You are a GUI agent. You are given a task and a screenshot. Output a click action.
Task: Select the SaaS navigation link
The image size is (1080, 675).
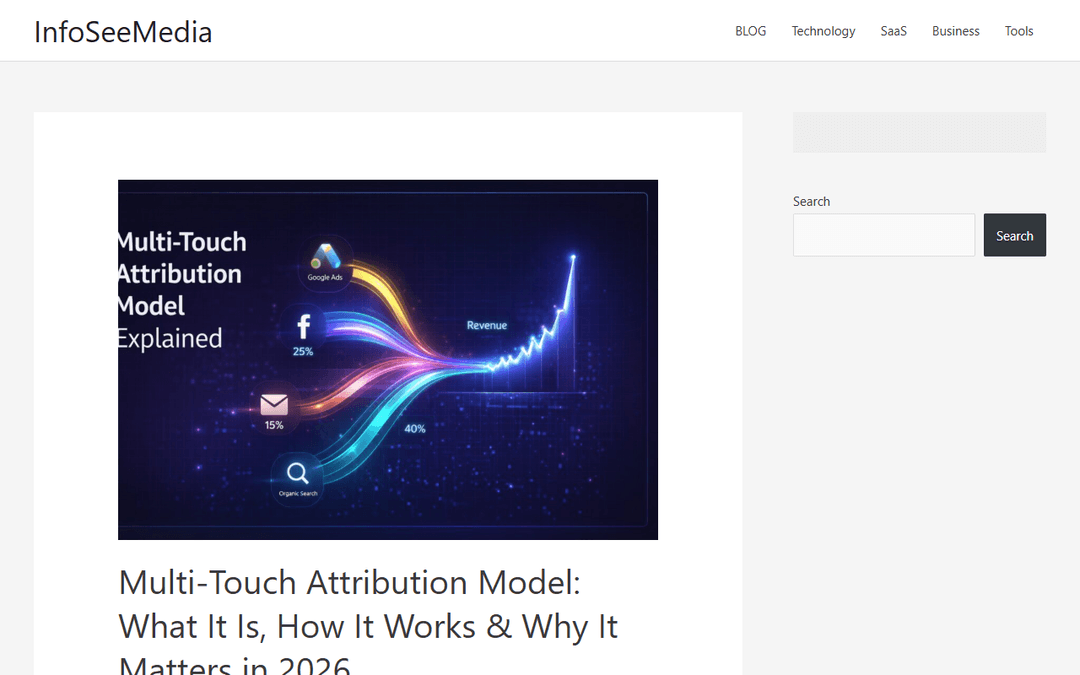tap(893, 31)
